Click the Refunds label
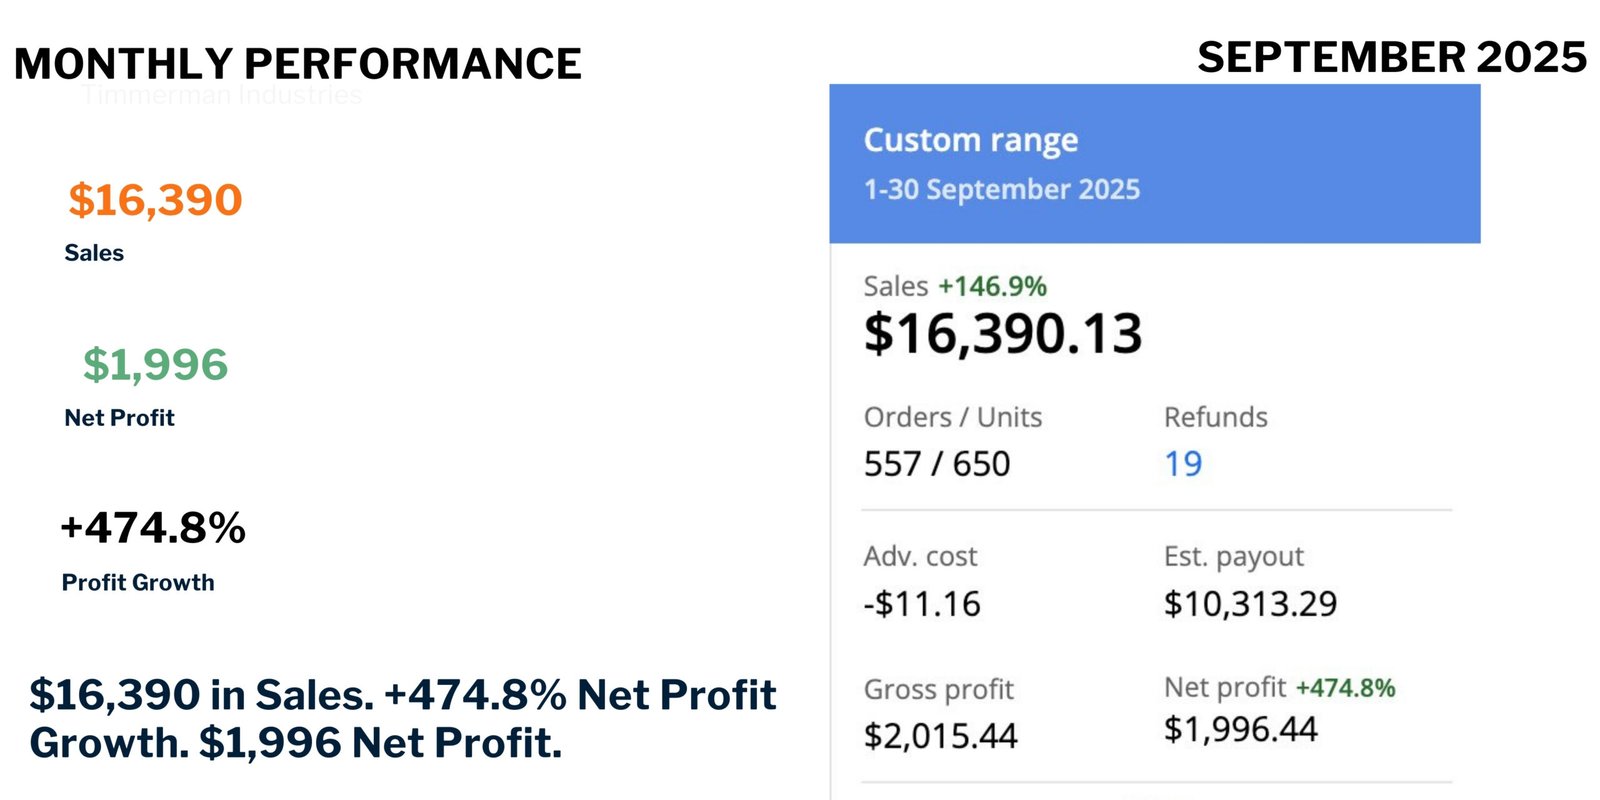 click(1216, 417)
